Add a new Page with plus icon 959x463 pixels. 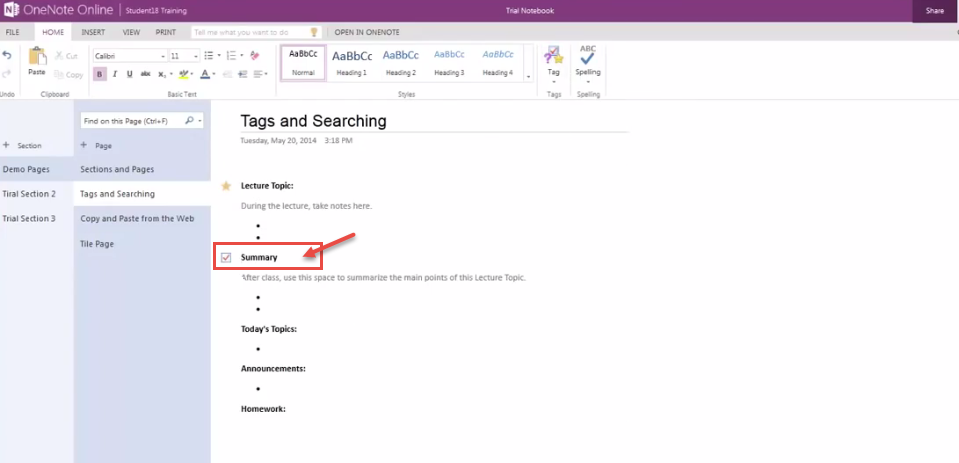[x=84, y=146]
